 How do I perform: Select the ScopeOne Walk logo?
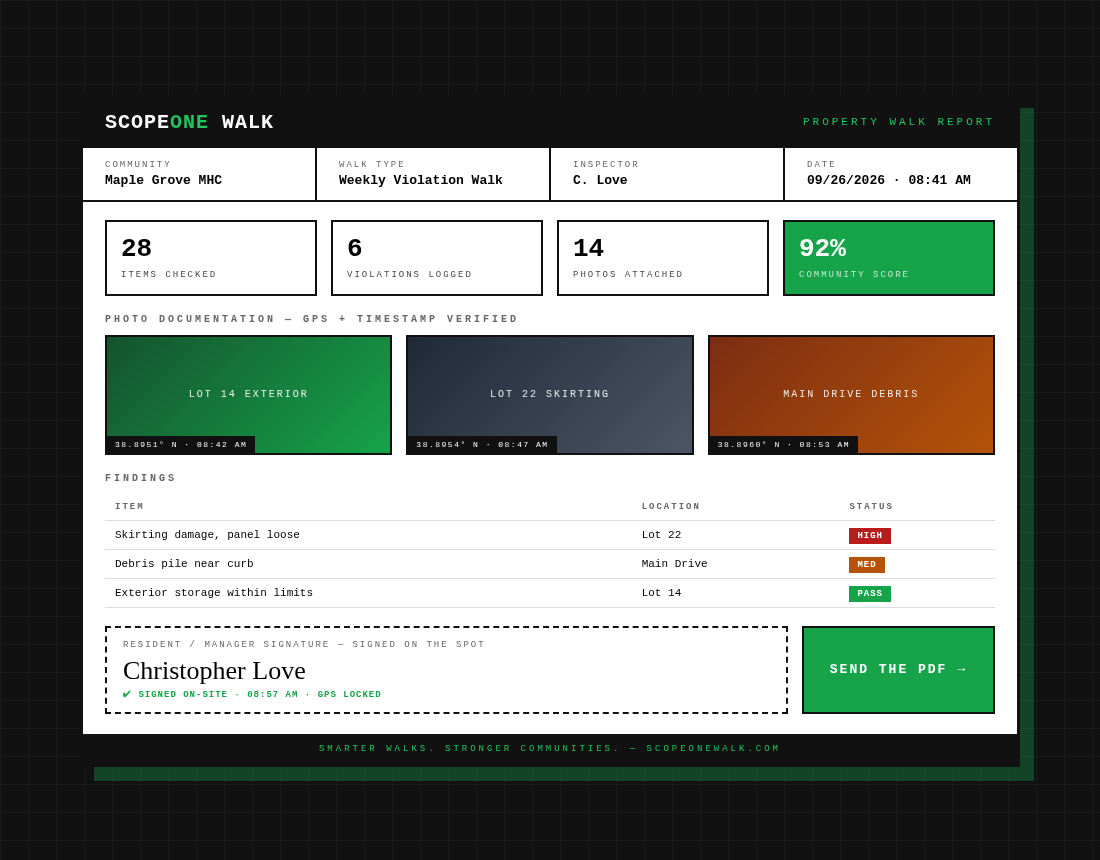(189, 122)
